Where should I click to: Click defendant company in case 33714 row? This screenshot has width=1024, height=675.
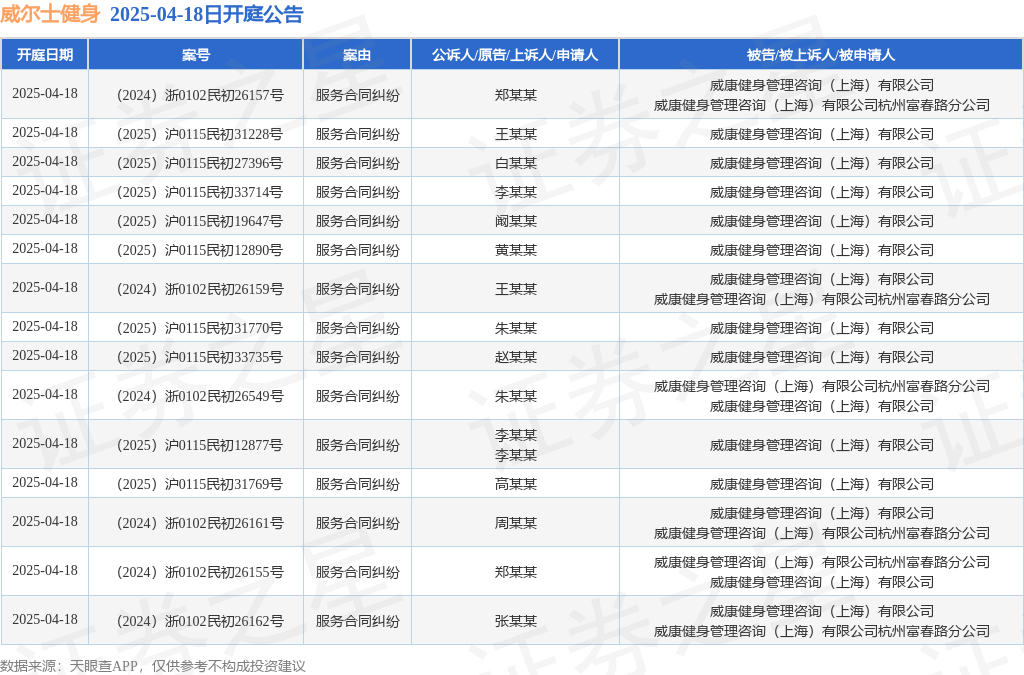tap(822, 193)
